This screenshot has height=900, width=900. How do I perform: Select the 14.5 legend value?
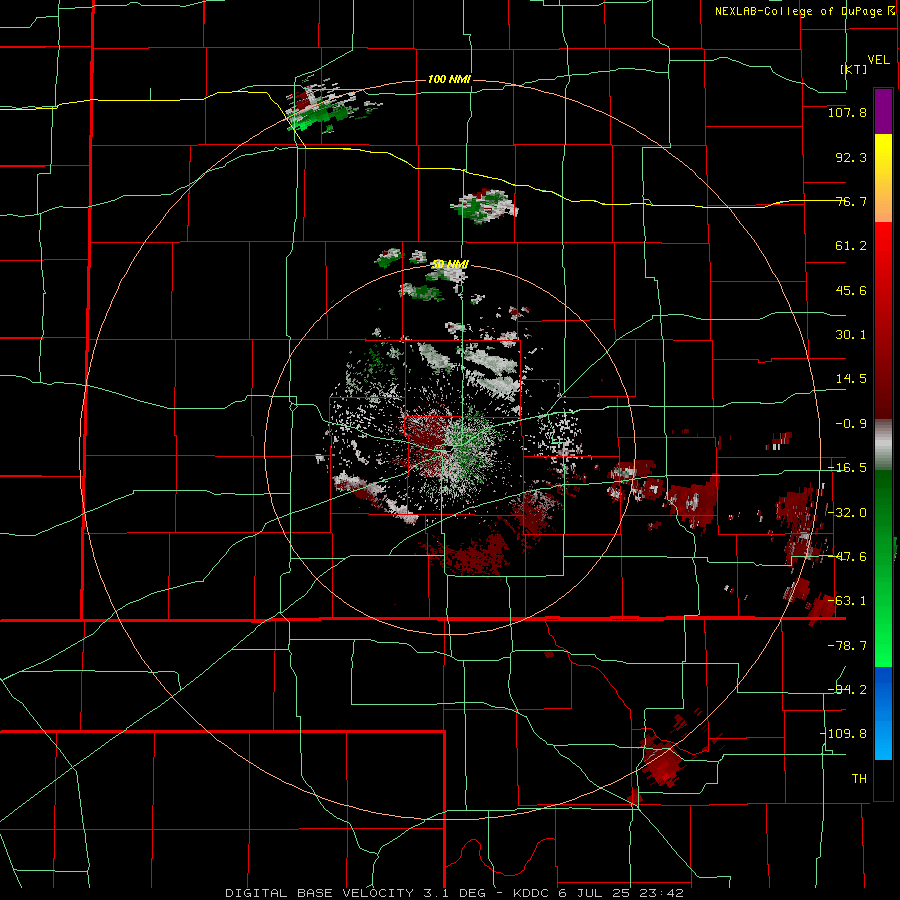pos(851,379)
